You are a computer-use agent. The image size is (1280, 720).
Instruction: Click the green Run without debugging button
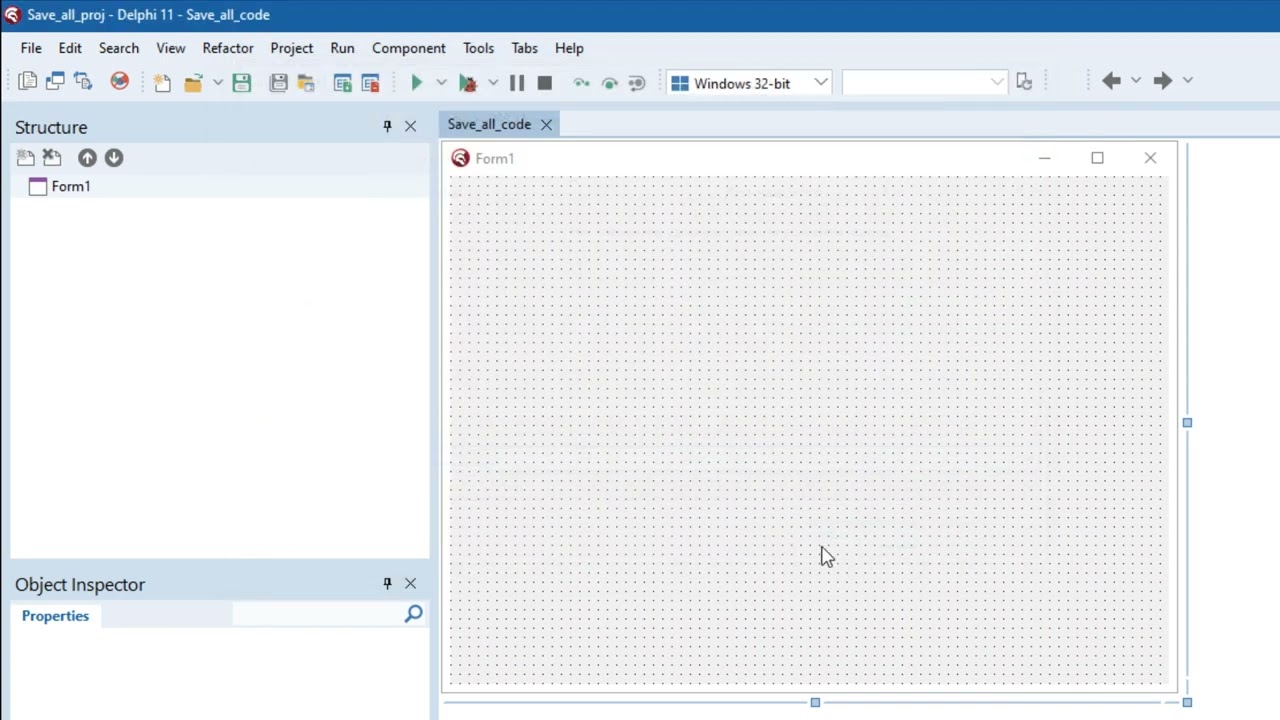(x=417, y=83)
